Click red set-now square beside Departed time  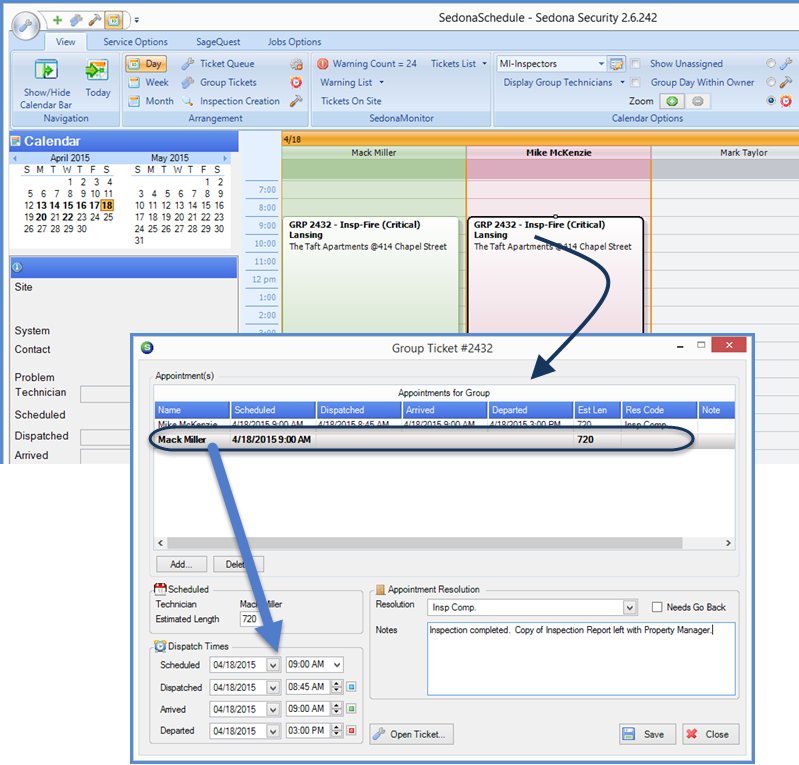click(x=351, y=731)
